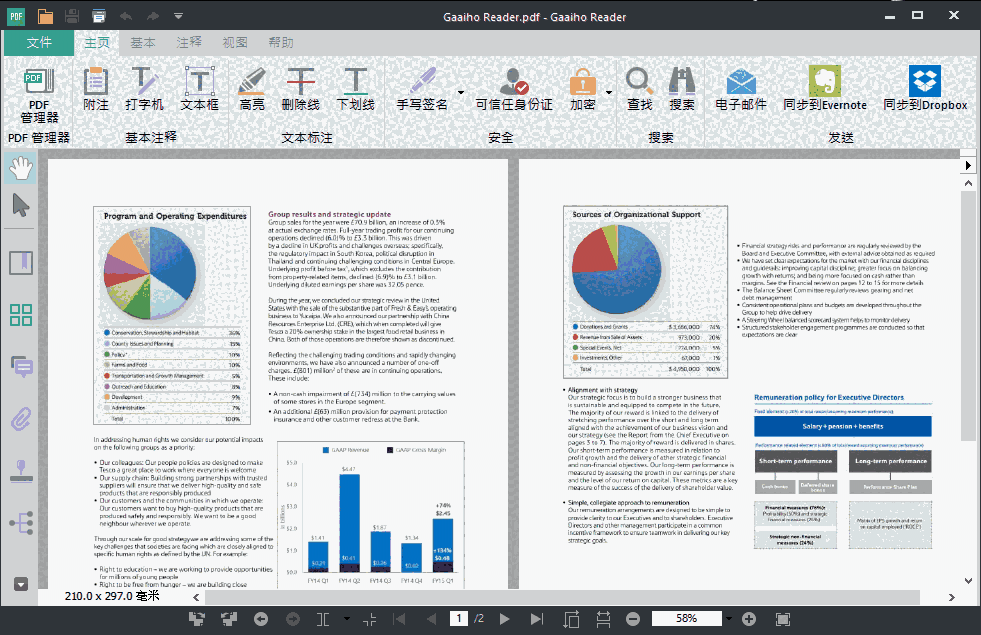This screenshot has width=981, height=635.
Task: Click the open folder icon in title bar
Action: [45, 16]
